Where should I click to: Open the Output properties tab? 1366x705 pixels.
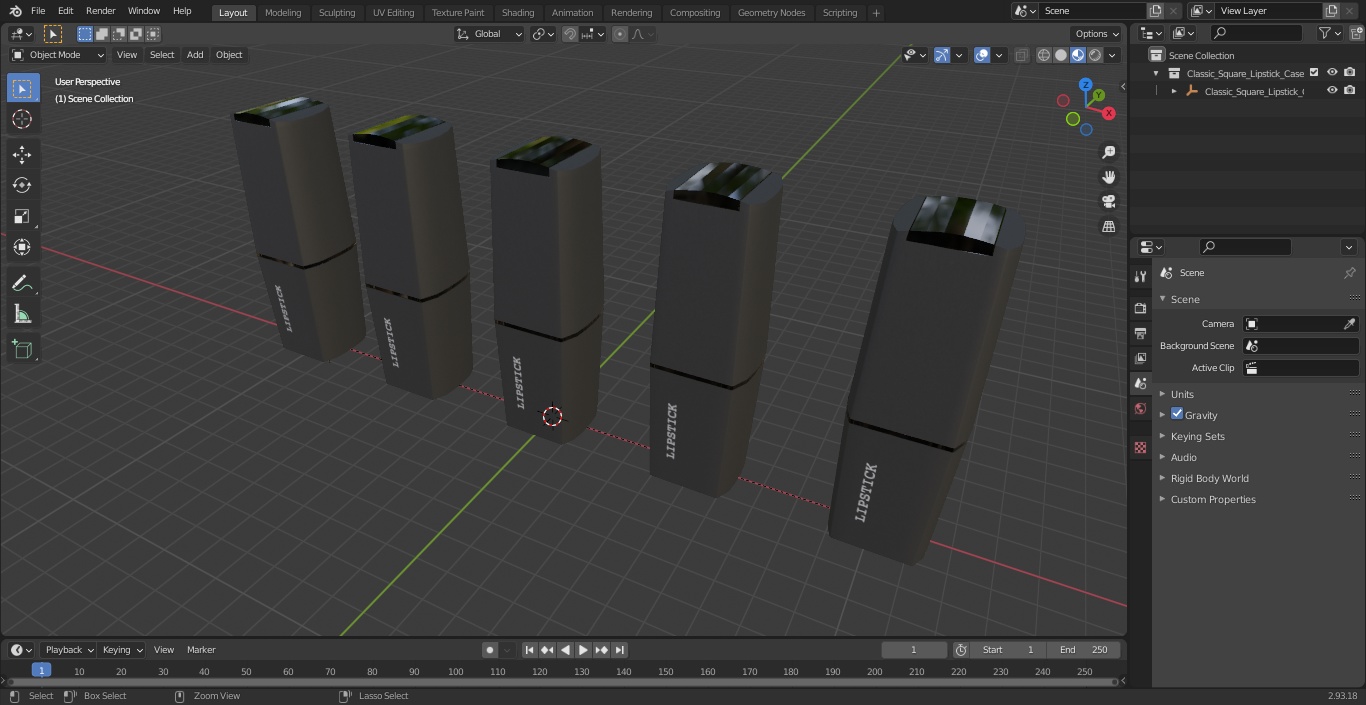1140,333
